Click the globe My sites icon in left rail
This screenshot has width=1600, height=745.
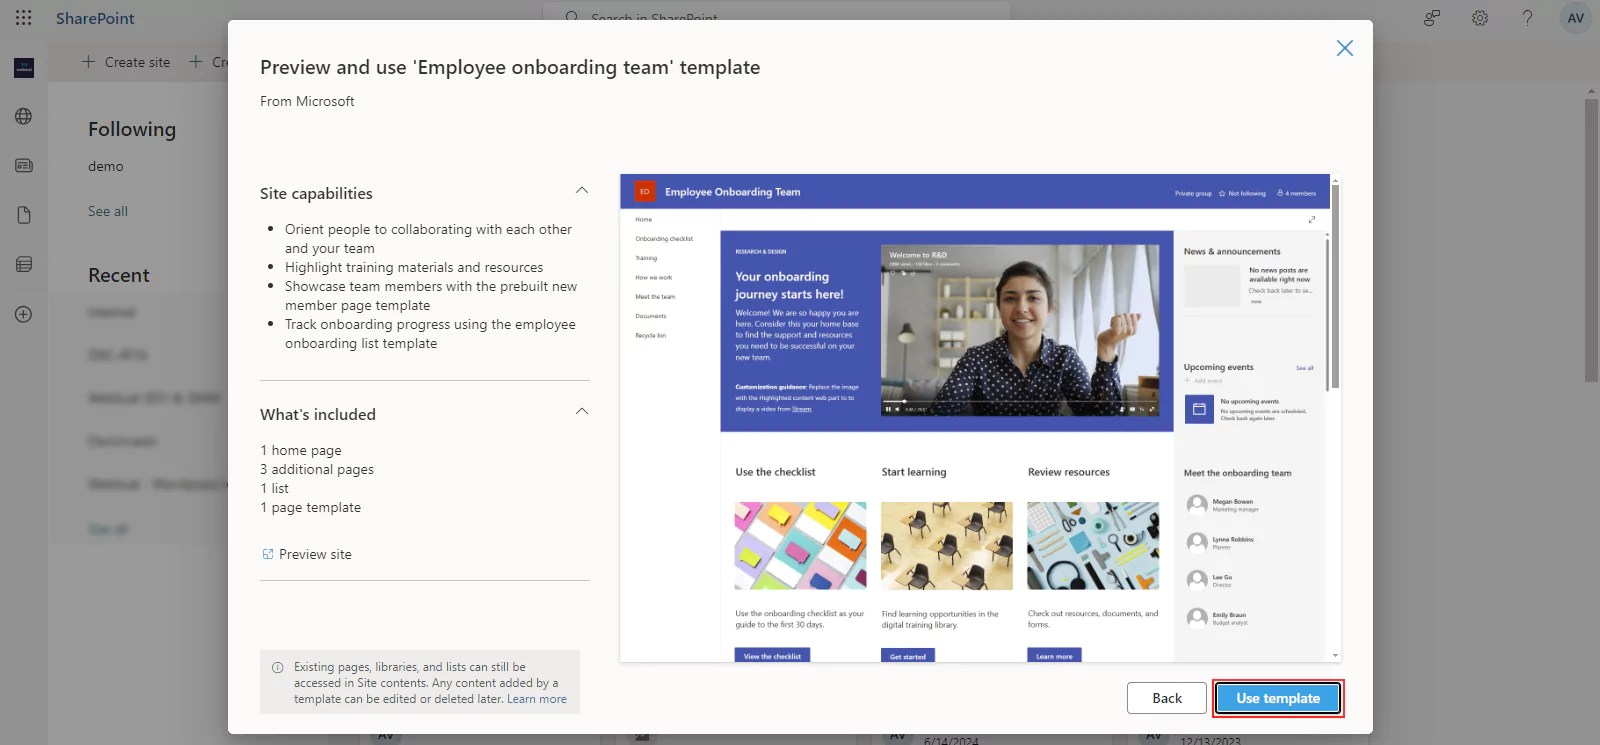(24, 116)
